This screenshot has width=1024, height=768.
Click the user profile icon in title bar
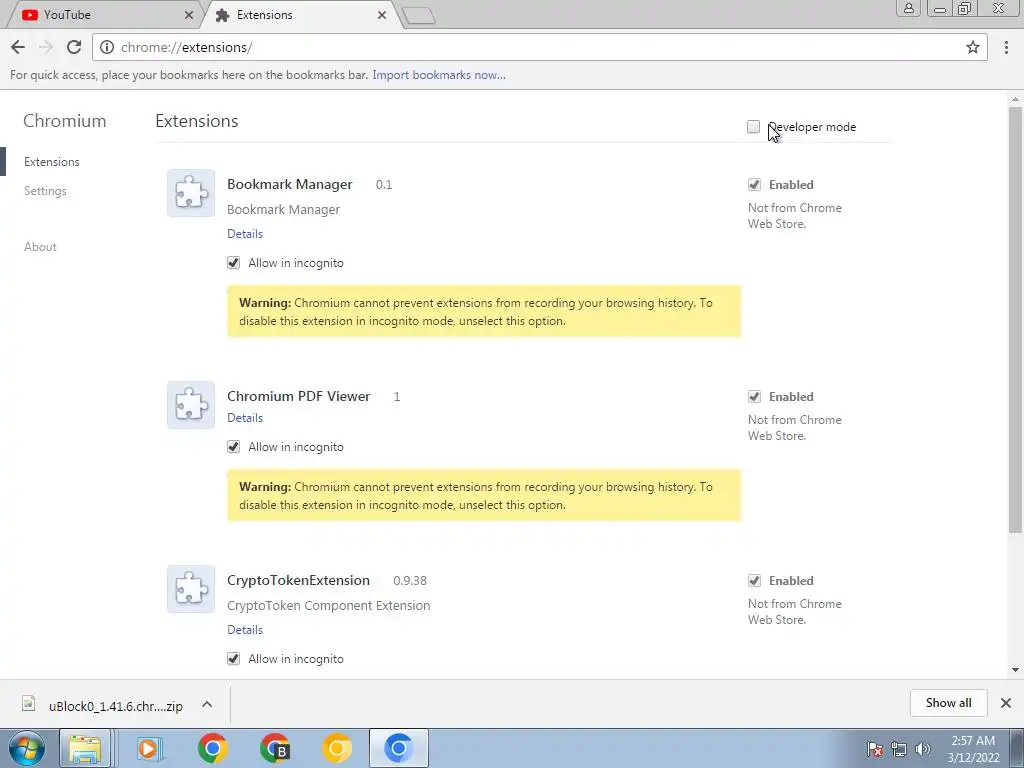[x=908, y=8]
